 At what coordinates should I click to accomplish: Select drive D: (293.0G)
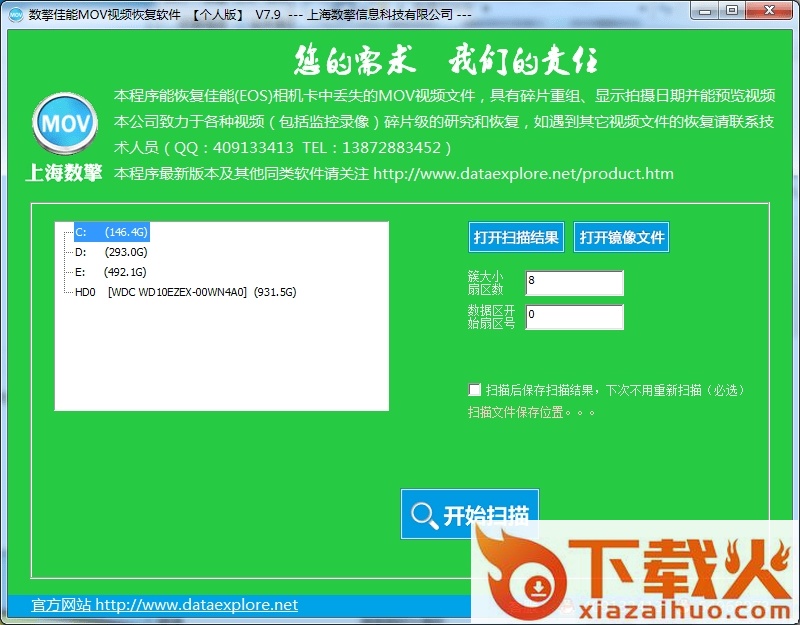coord(111,252)
